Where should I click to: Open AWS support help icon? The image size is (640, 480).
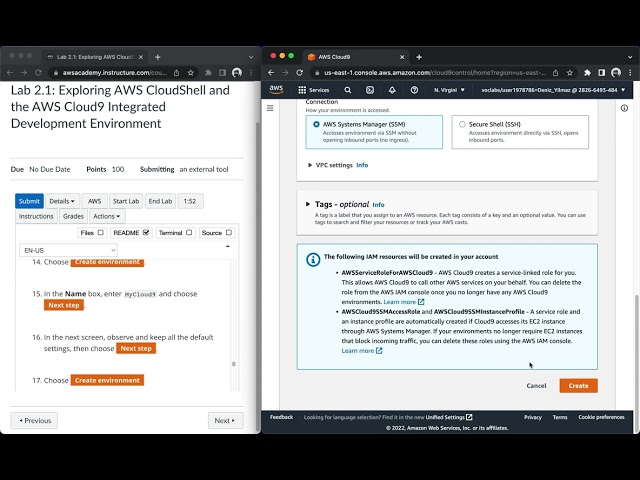click(x=414, y=90)
